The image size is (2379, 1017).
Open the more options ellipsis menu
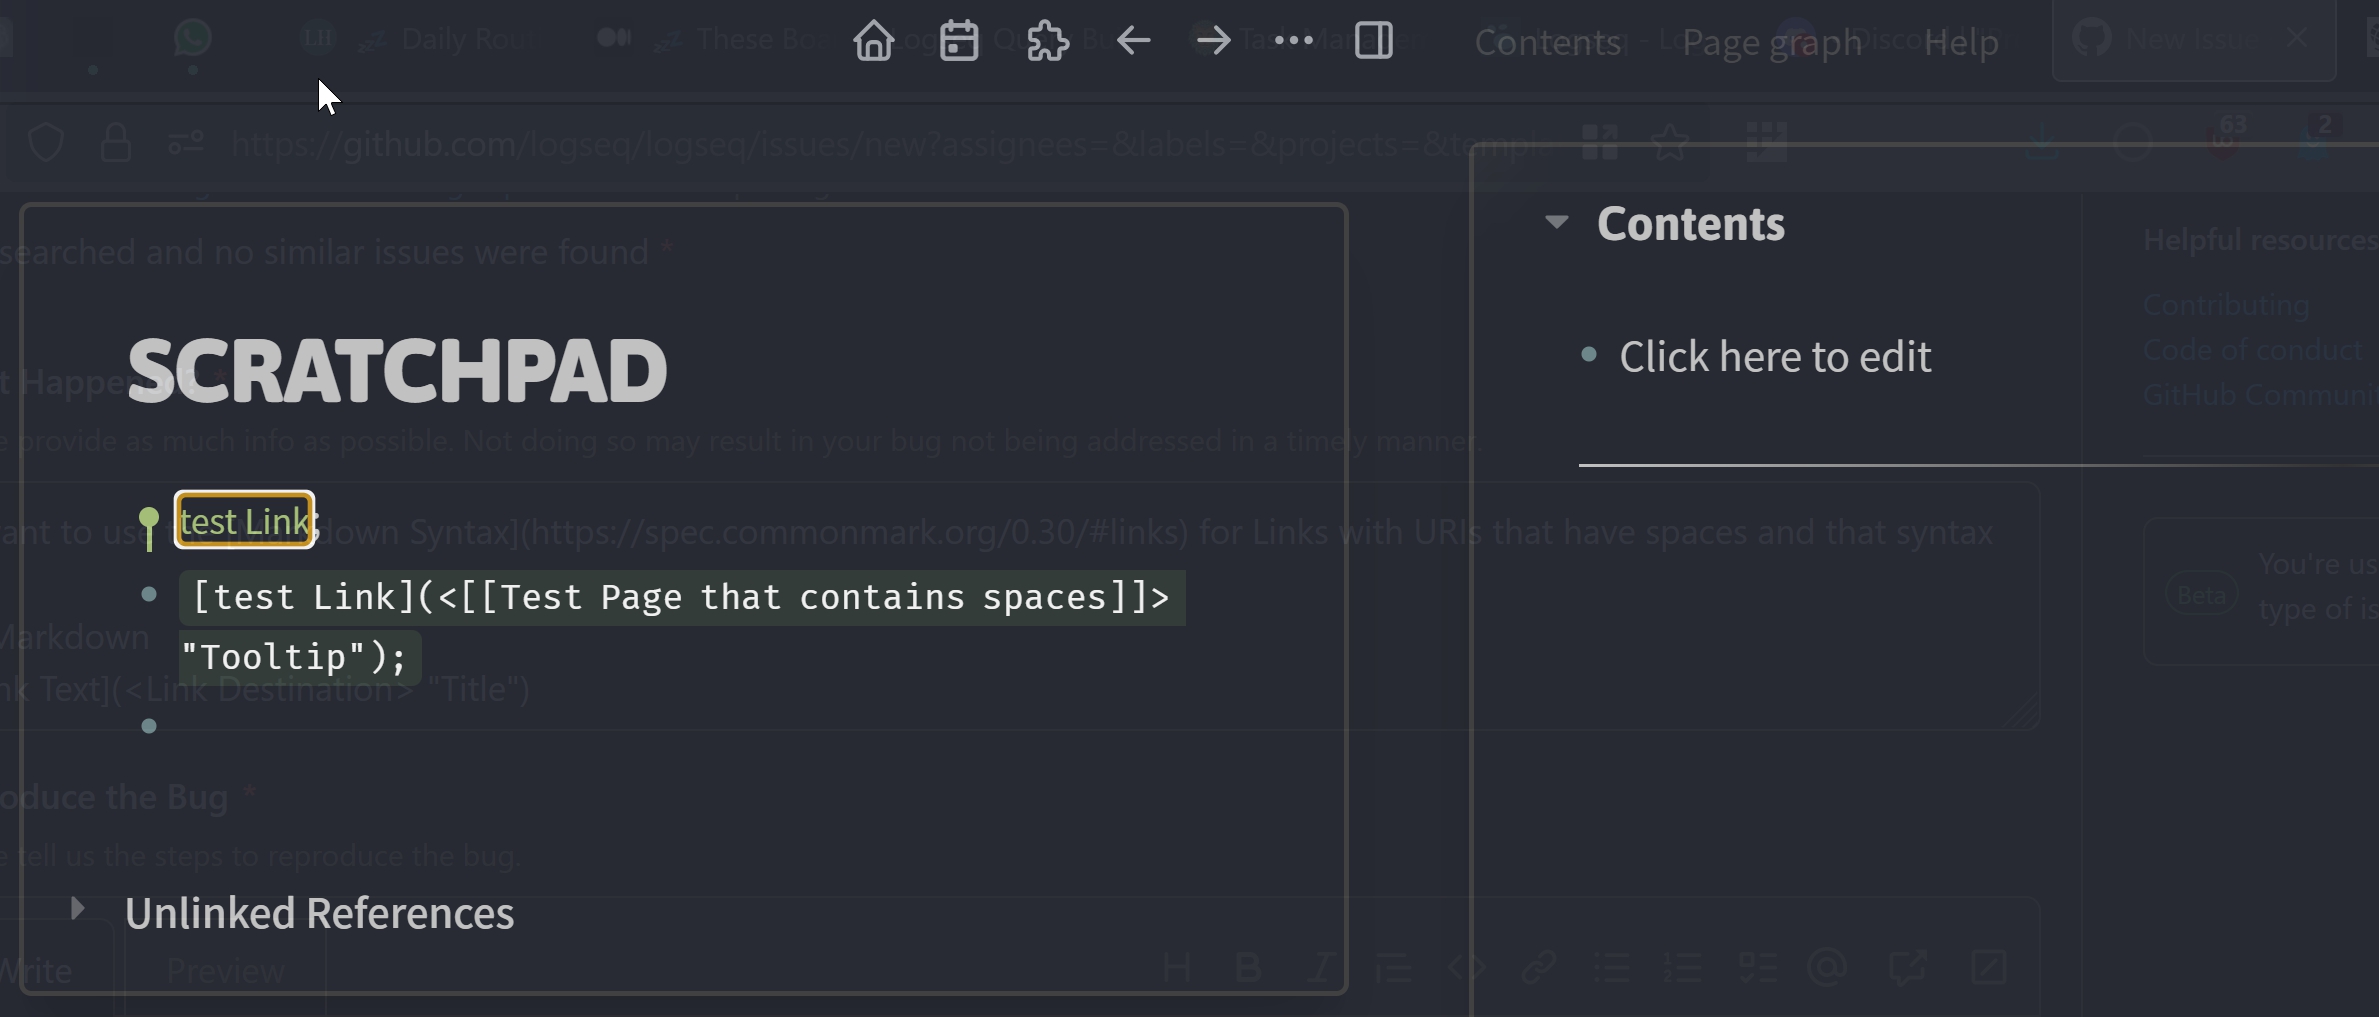[1294, 40]
